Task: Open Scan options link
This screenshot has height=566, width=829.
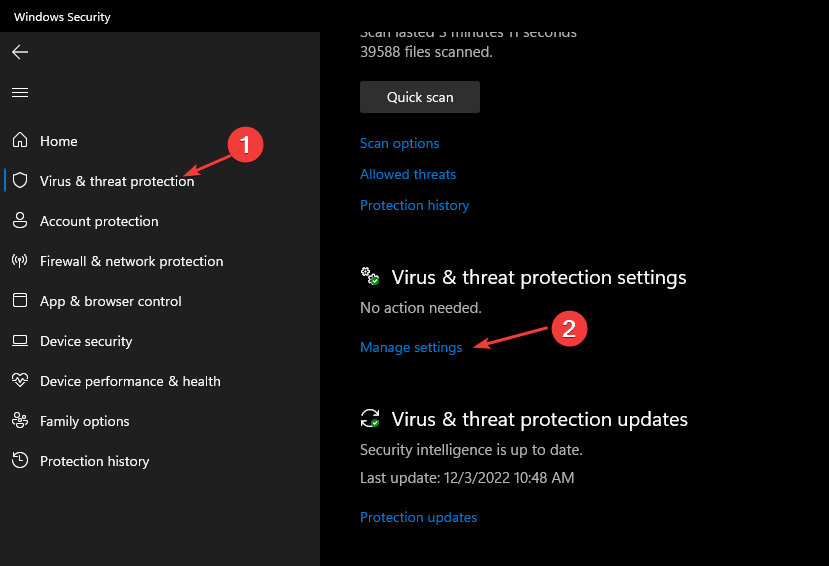Action: coord(399,143)
